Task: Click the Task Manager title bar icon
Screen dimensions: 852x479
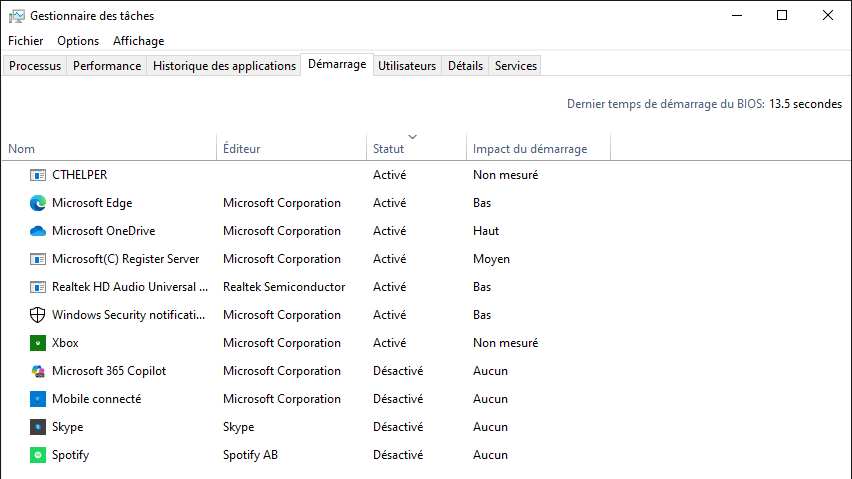Action: click(x=16, y=16)
